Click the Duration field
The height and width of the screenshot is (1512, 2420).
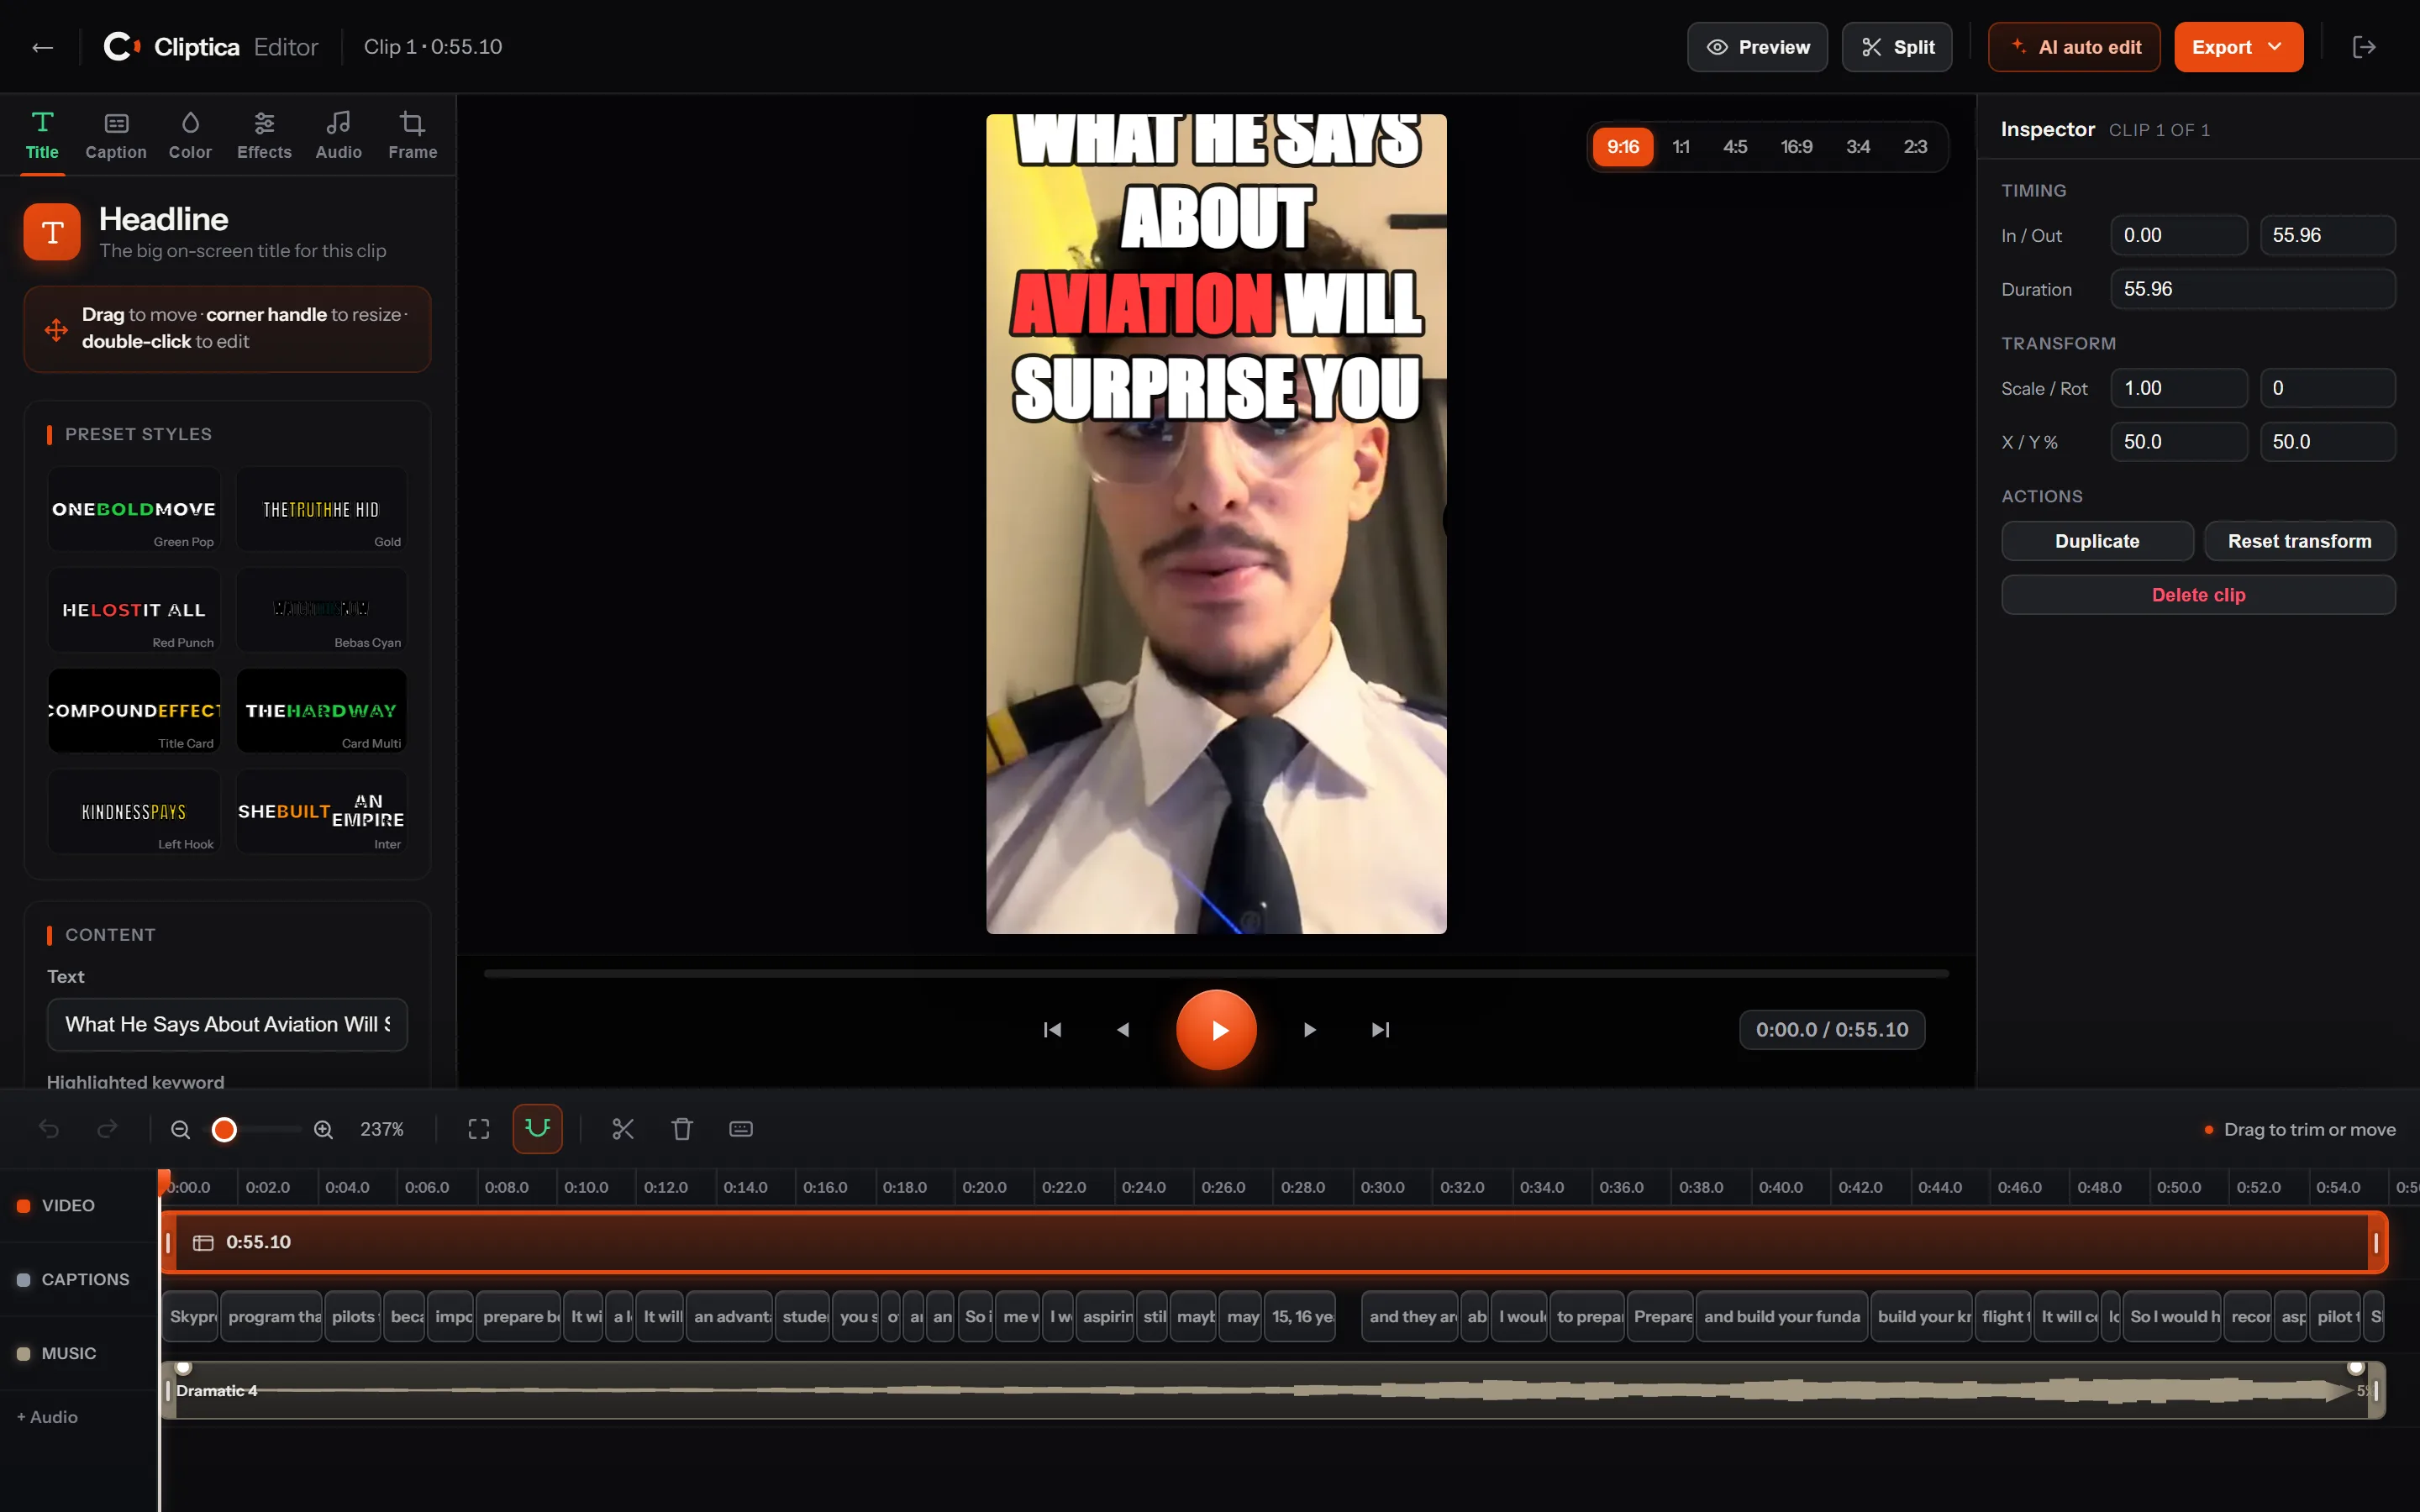tap(2252, 289)
